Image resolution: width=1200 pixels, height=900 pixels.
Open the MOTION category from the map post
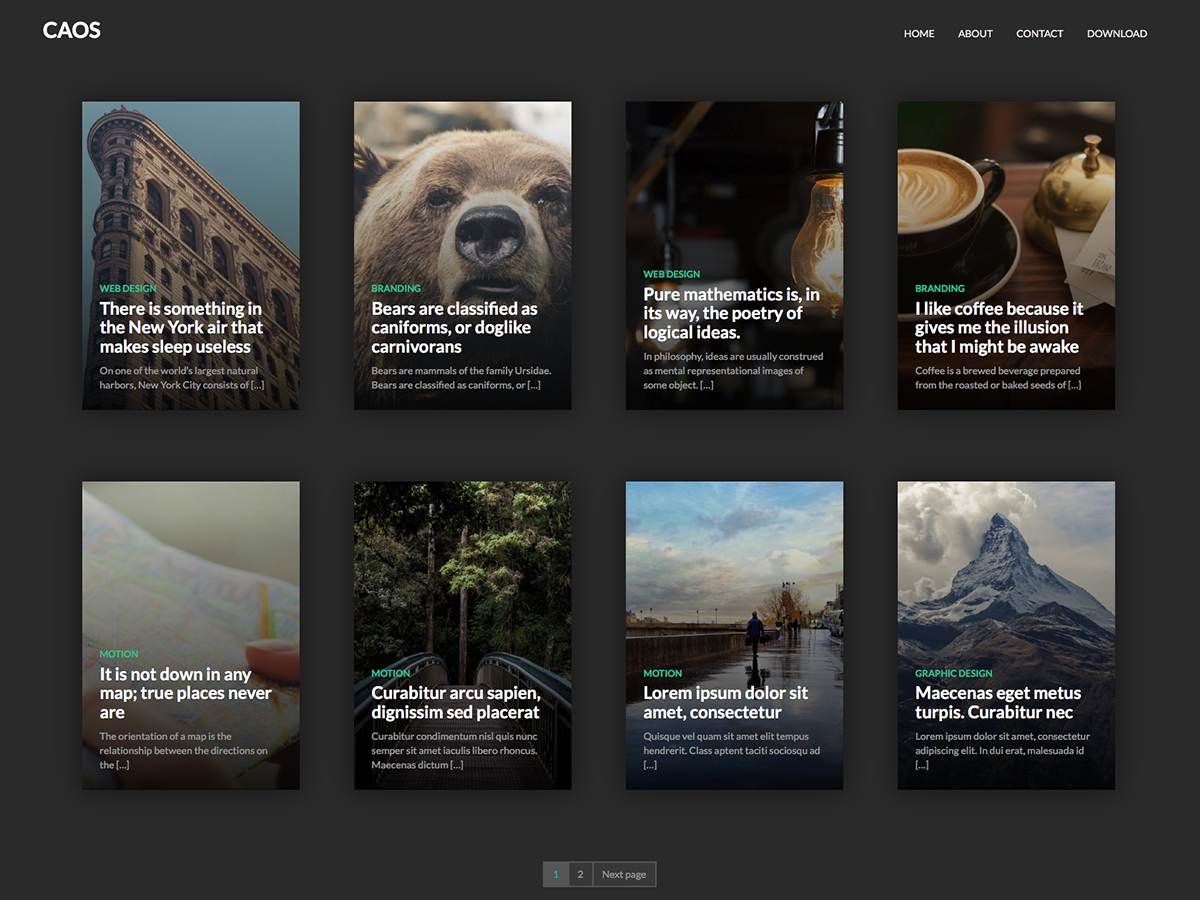pyautogui.click(x=118, y=653)
